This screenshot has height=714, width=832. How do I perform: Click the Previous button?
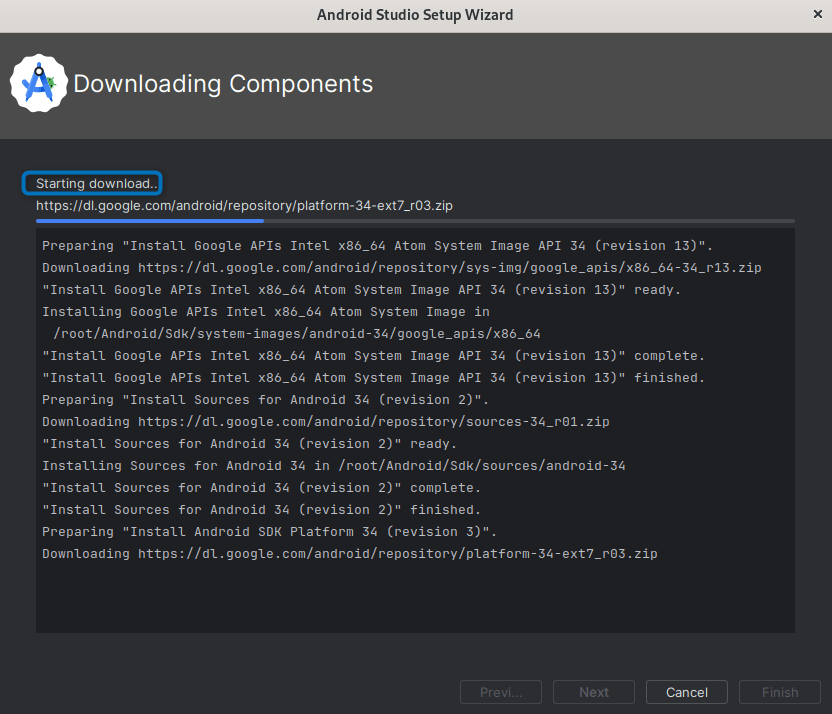pyautogui.click(x=500, y=691)
